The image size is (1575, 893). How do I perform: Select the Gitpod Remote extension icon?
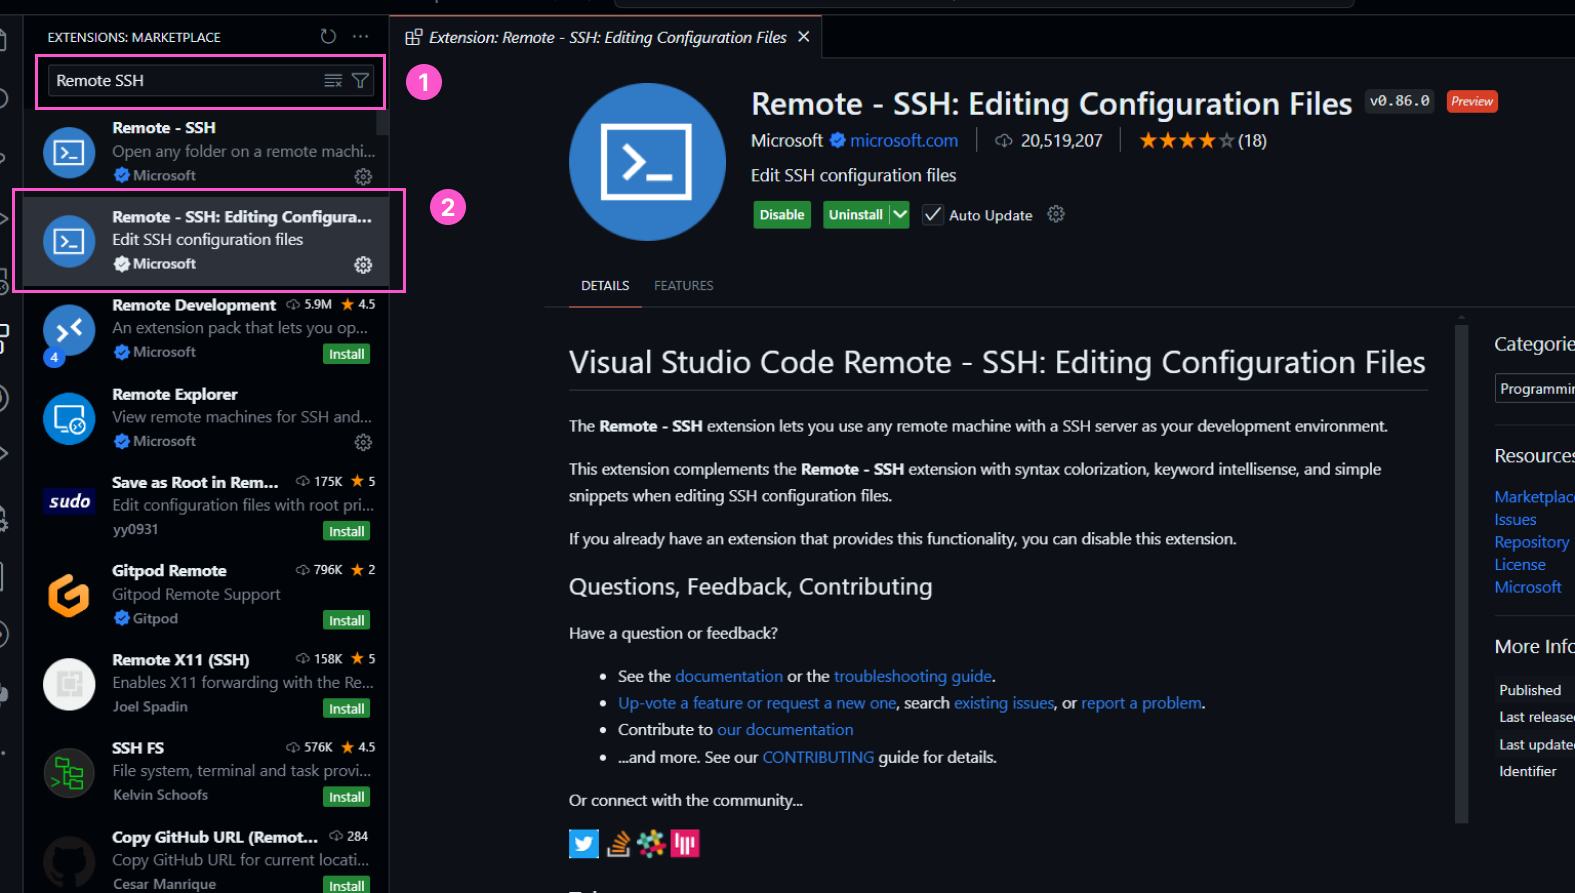click(69, 595)
